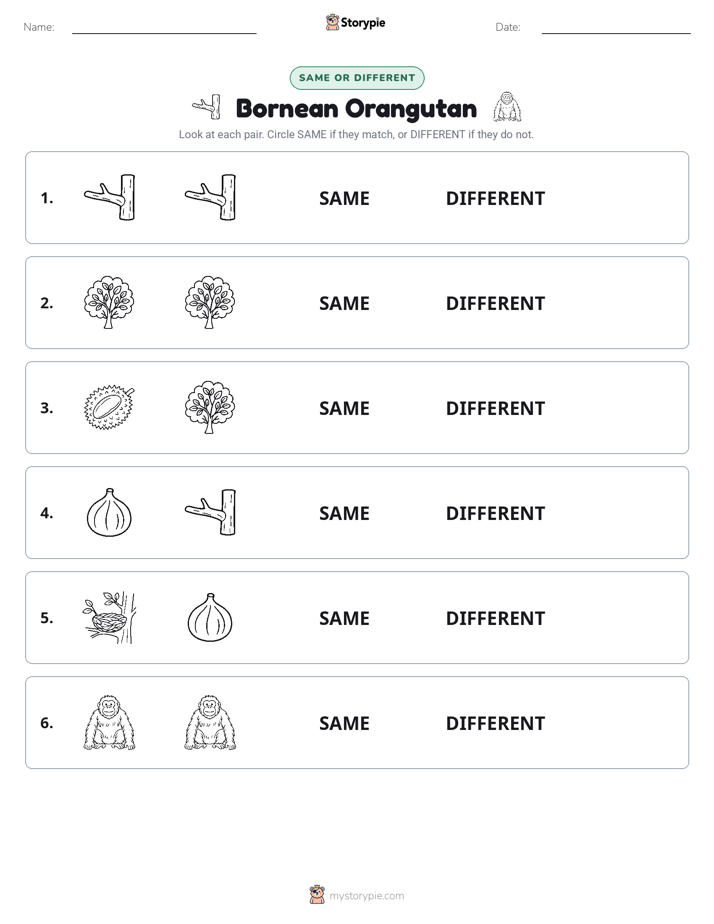
Task: Choose DIFFERENT for row 3
Action: pos(495,408)
